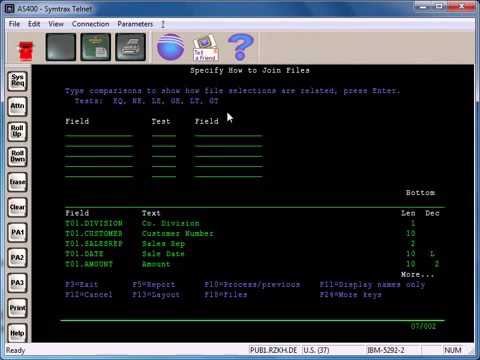Open the View menu
Screen dimensions: 480x360
click(56, 24)
